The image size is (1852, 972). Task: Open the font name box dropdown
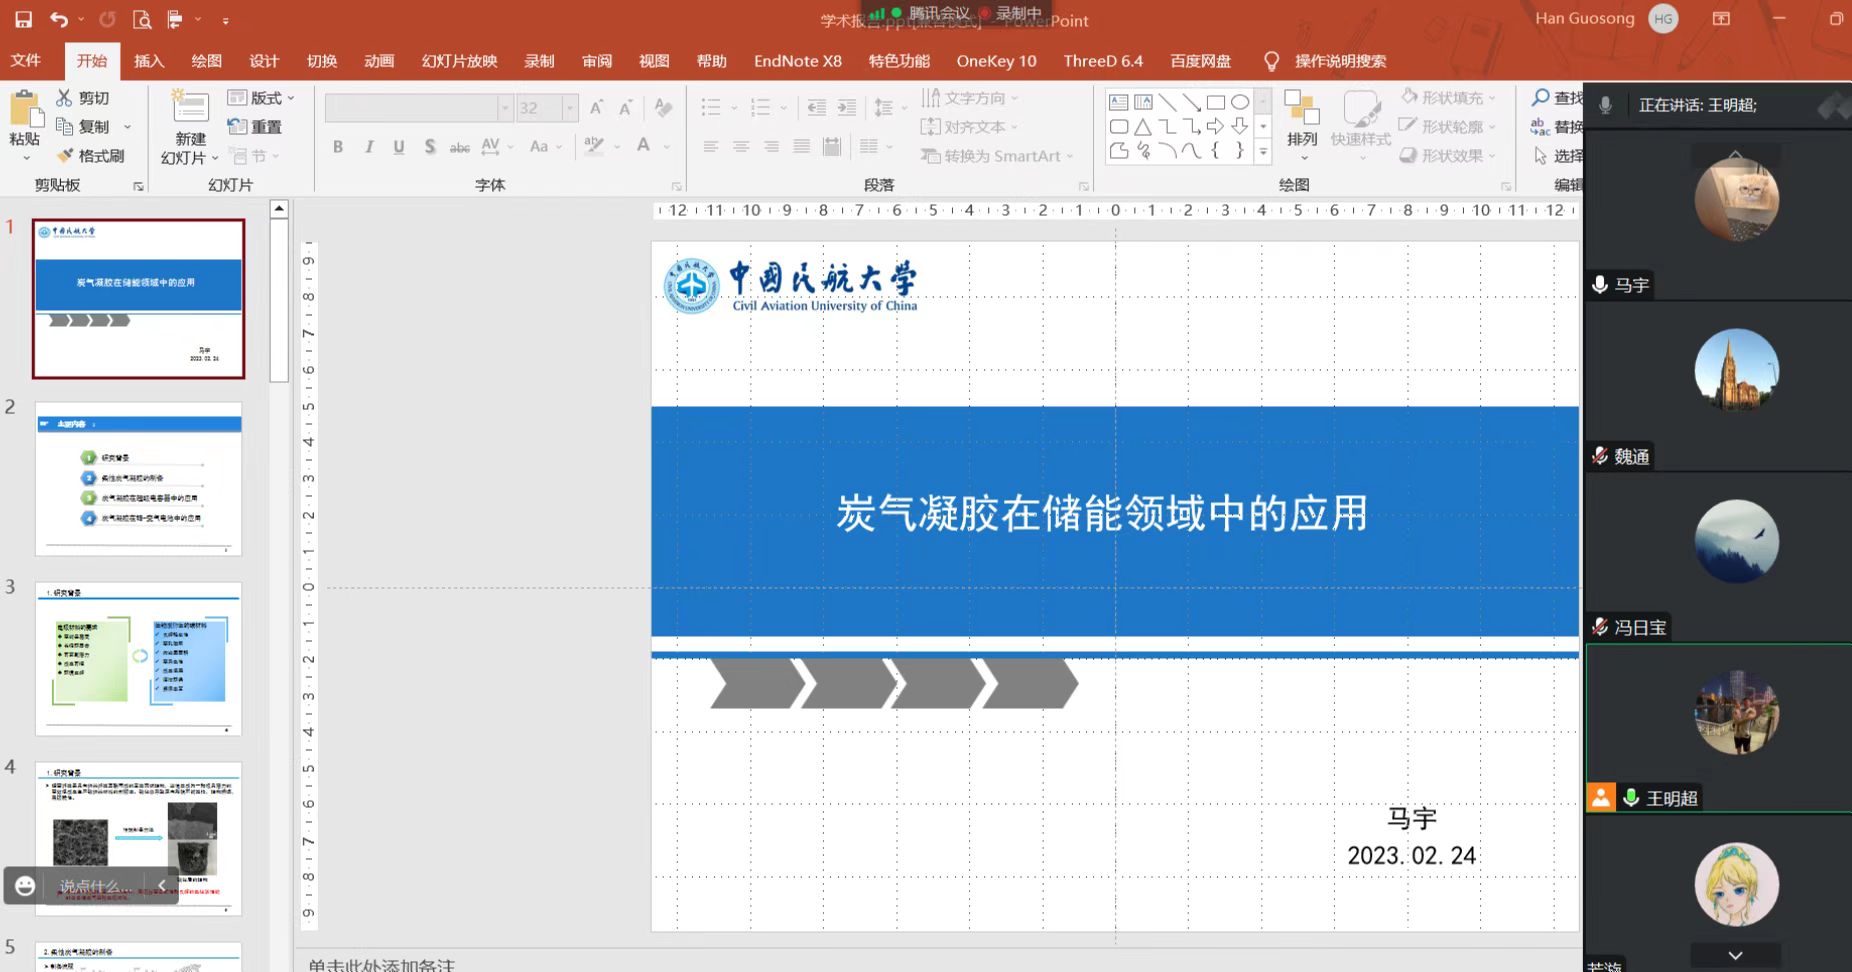(505, 108)
